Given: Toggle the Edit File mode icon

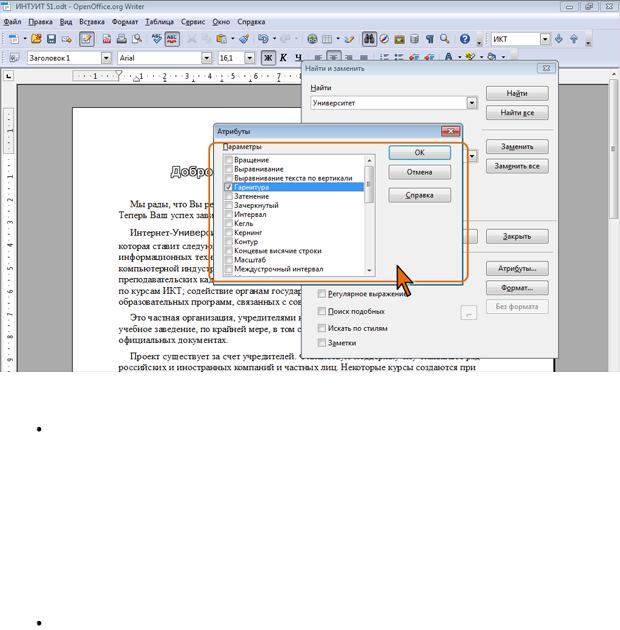Looking at the screenshot, I should pos(87,39).
